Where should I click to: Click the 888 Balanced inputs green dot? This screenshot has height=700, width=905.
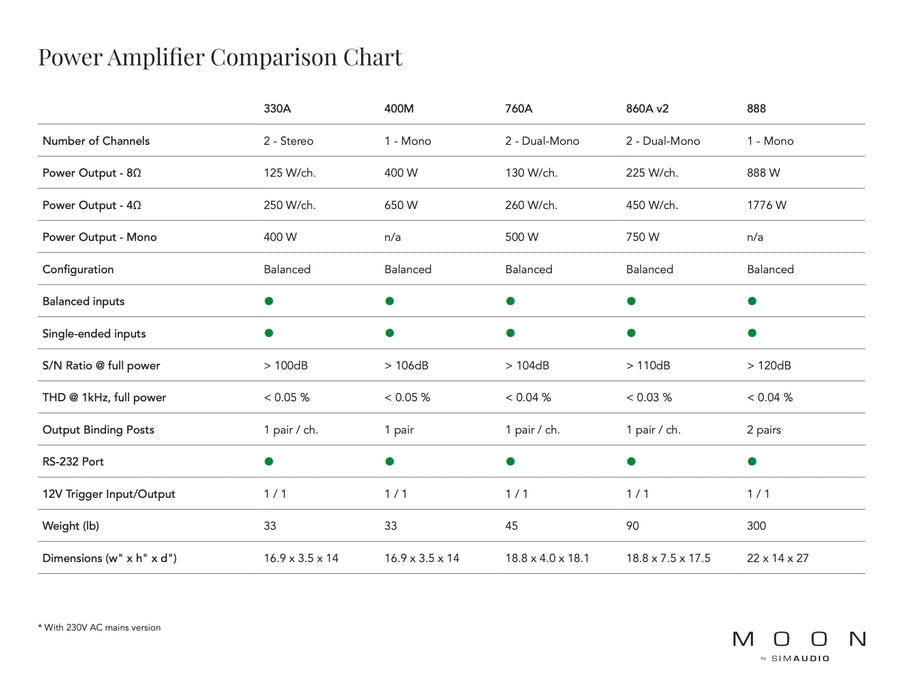pos(752,301)
